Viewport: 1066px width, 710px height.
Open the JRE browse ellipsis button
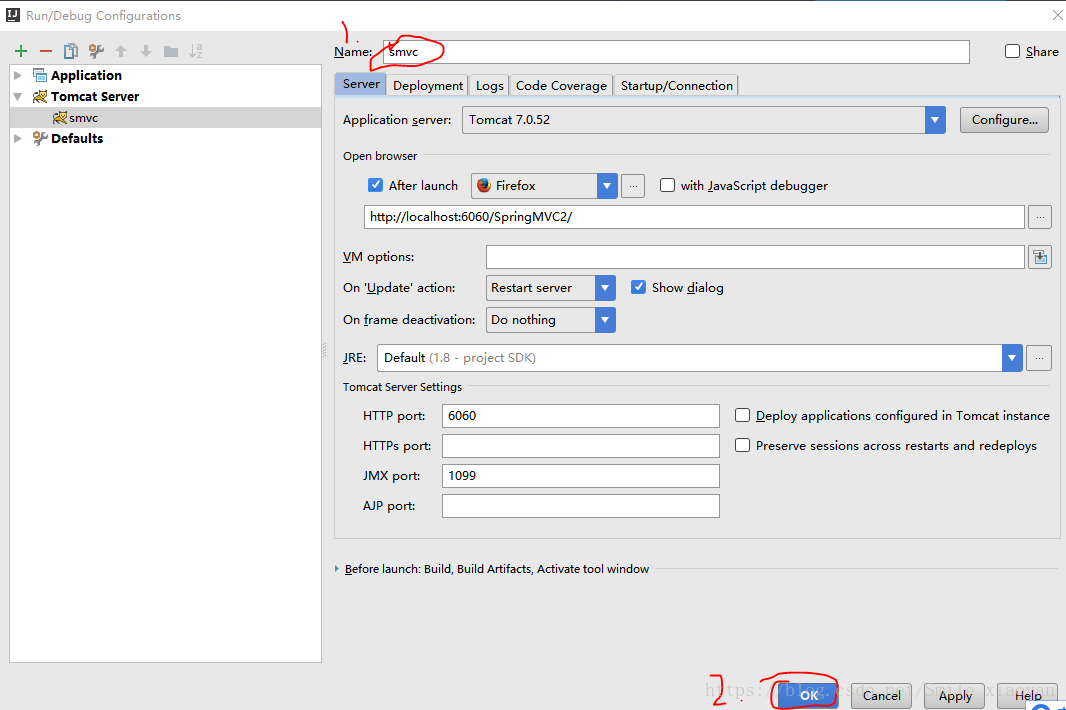pyautogui.click(x=1039, y=358)
